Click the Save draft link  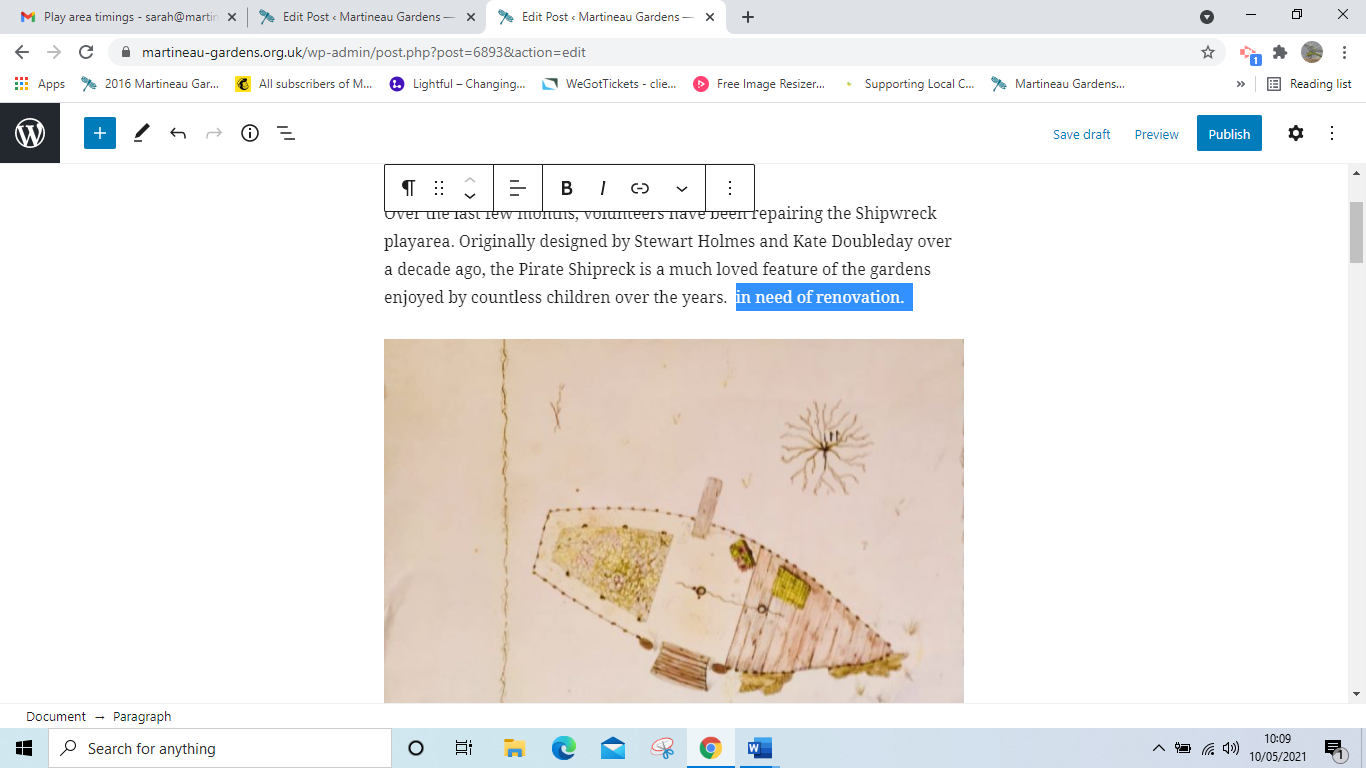click(x=1081, y=134)
